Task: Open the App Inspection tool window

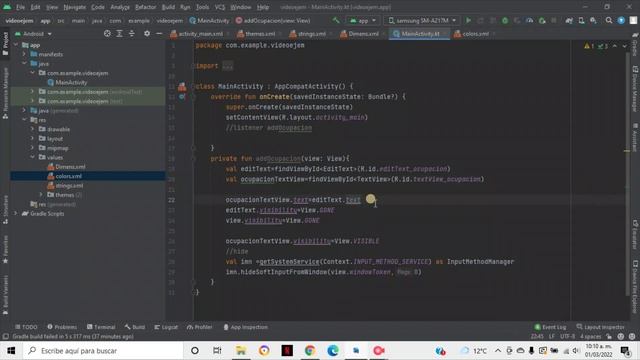Action: point(246,327)
